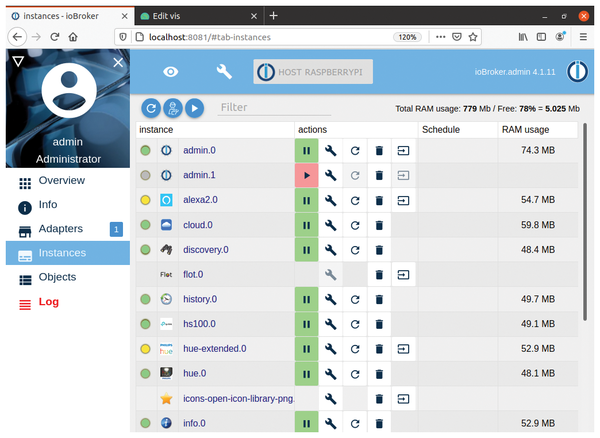
Task: Open hue.0 configuration wrench
Action: coord(331,374)
